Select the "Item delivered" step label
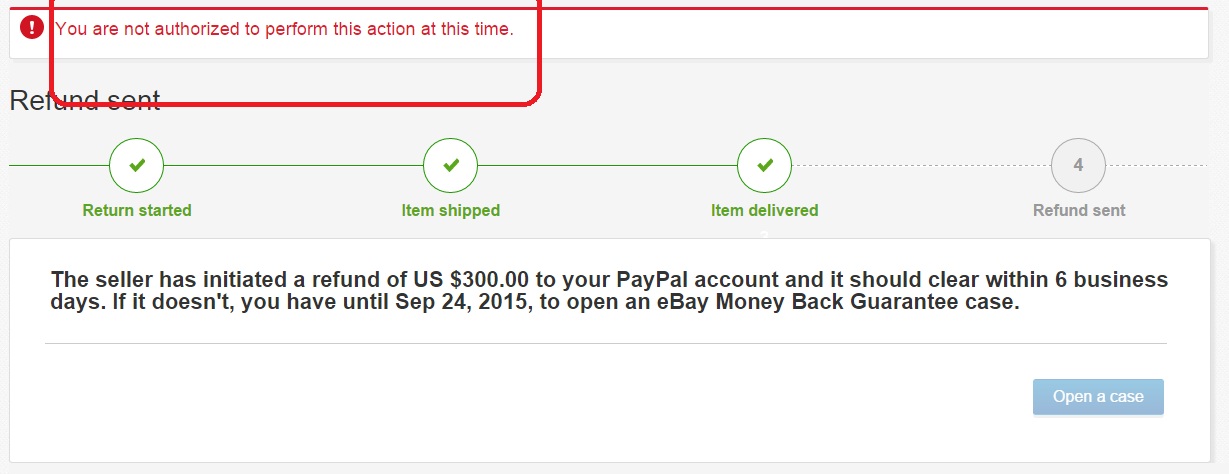 [765, 210]
